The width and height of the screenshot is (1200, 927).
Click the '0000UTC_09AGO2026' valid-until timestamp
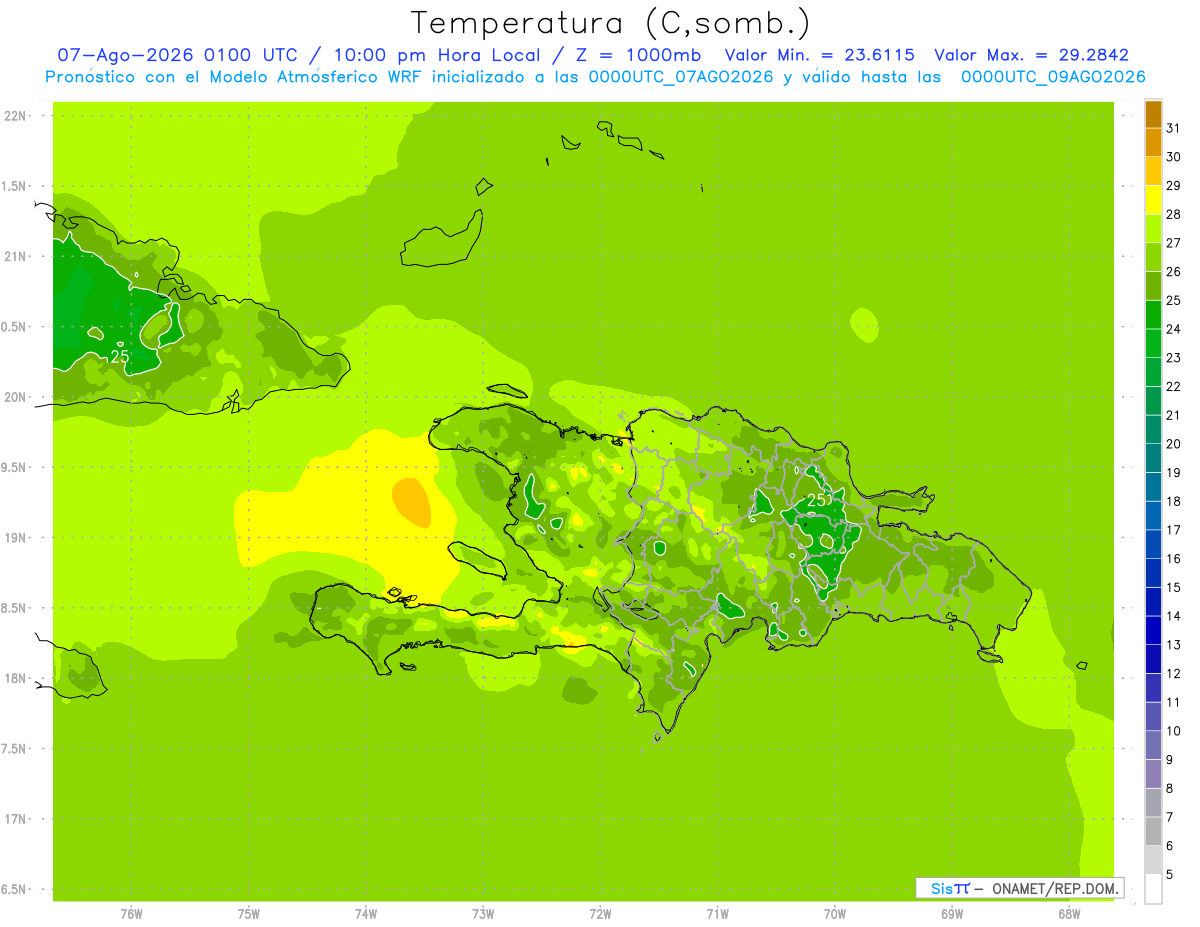[x=1053, y=77]
